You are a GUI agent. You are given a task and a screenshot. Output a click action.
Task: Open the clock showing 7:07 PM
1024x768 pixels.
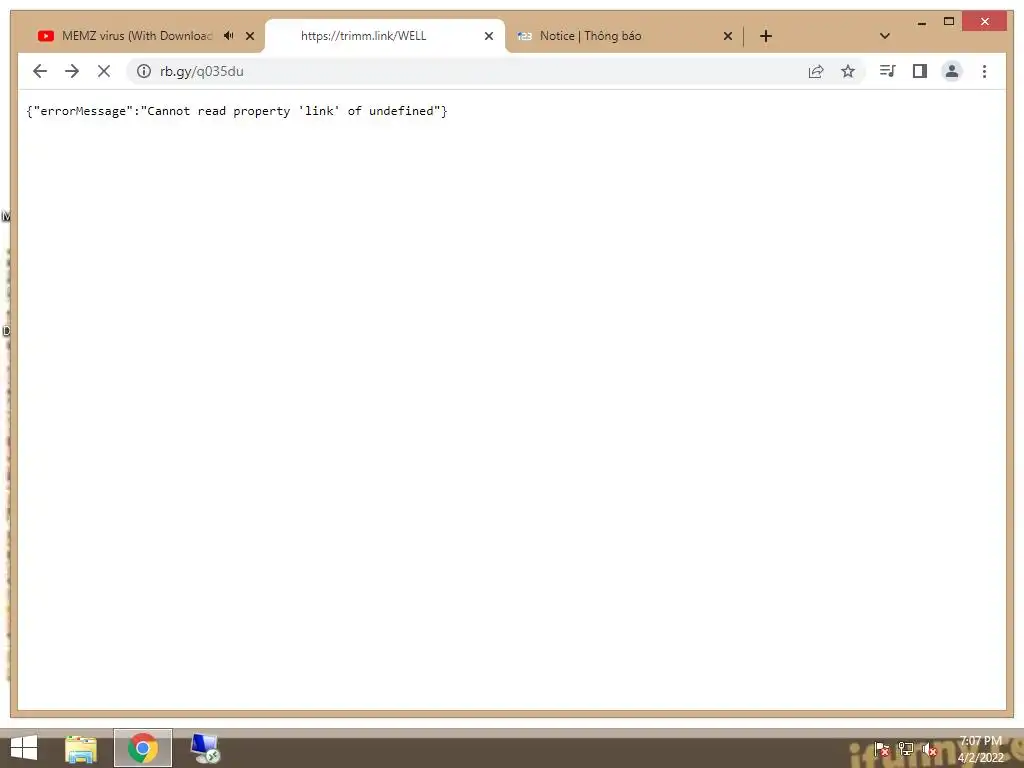tap(980, 749)
